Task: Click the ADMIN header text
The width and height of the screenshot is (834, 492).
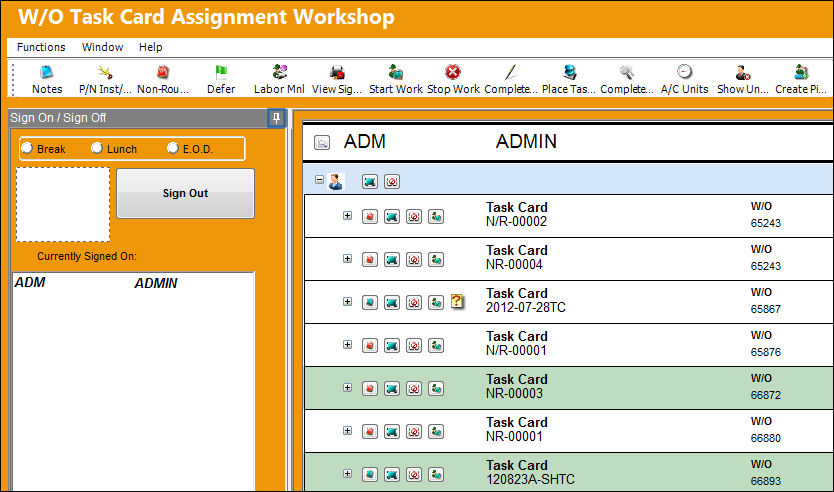Action: 526,141
